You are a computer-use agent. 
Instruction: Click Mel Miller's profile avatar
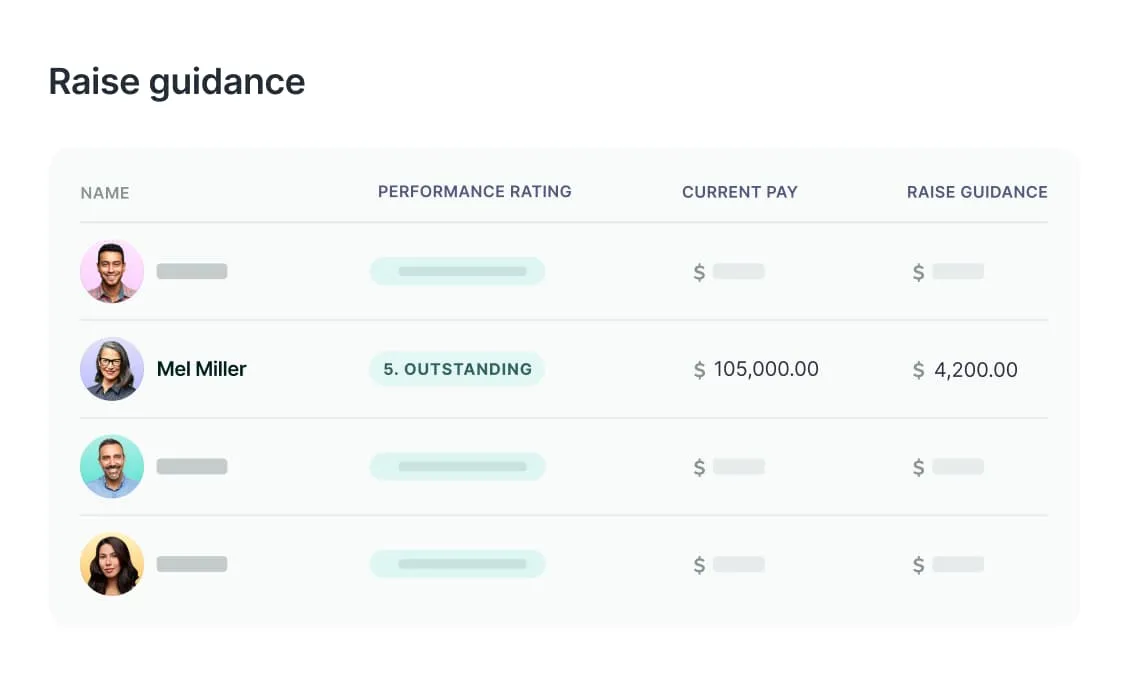(x=112, y=369)
